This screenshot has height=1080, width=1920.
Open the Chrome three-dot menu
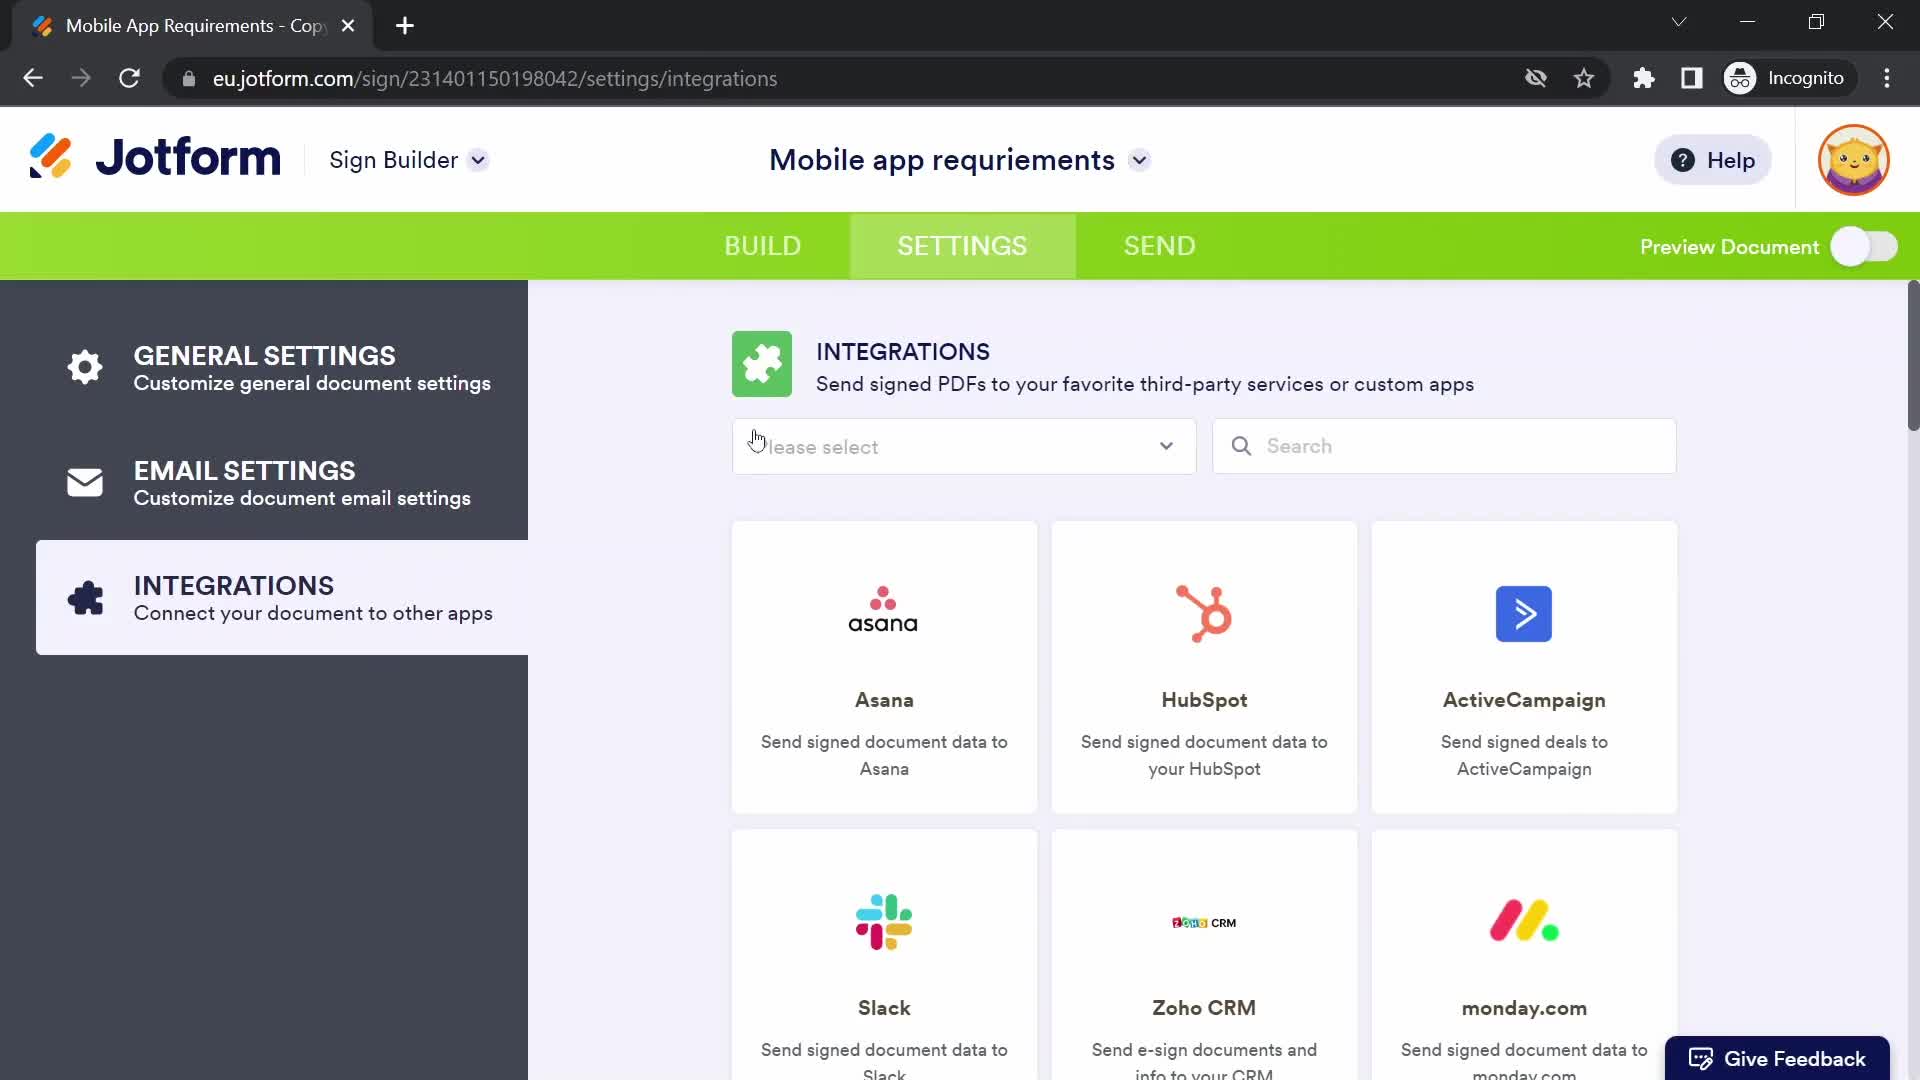[x=1887, y=78]
